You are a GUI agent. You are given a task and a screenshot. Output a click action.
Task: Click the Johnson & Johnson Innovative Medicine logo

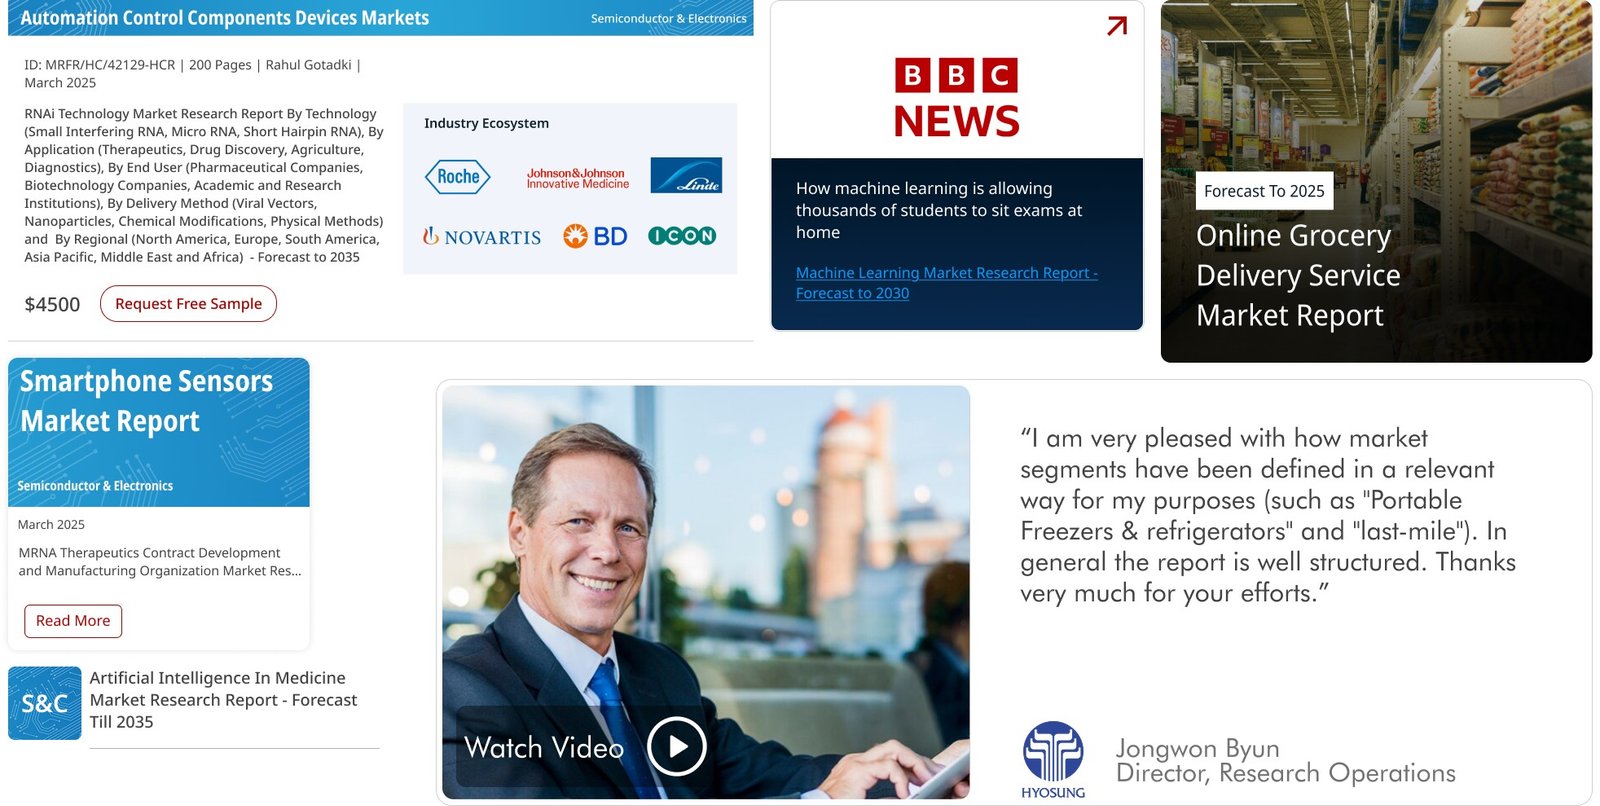pos(577,178)
